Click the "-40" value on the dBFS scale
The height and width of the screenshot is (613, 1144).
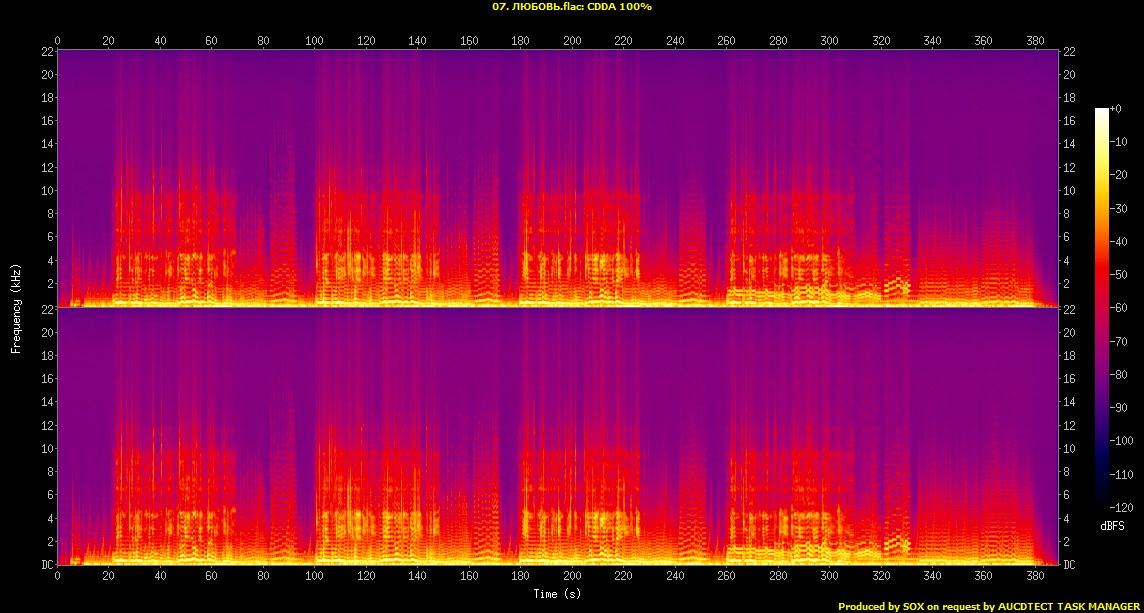[1118, 242]
